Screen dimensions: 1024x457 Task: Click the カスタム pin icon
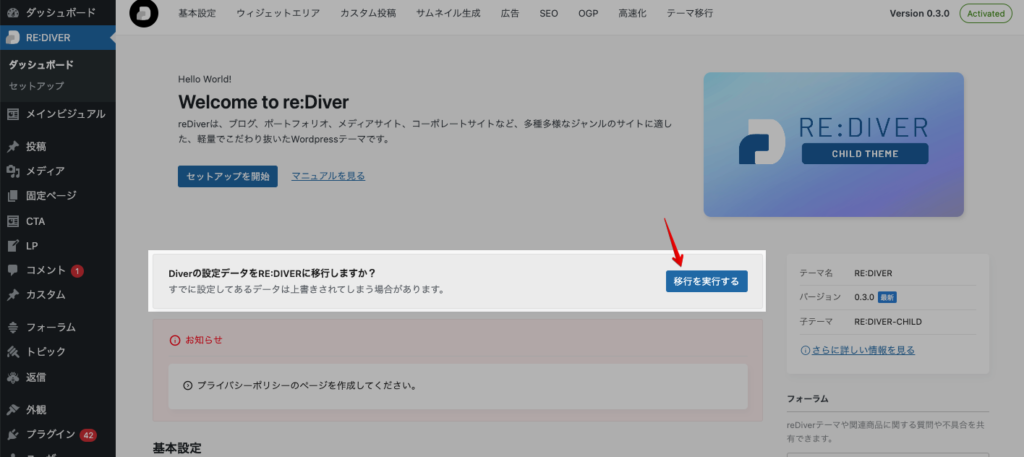coord(13,294)
